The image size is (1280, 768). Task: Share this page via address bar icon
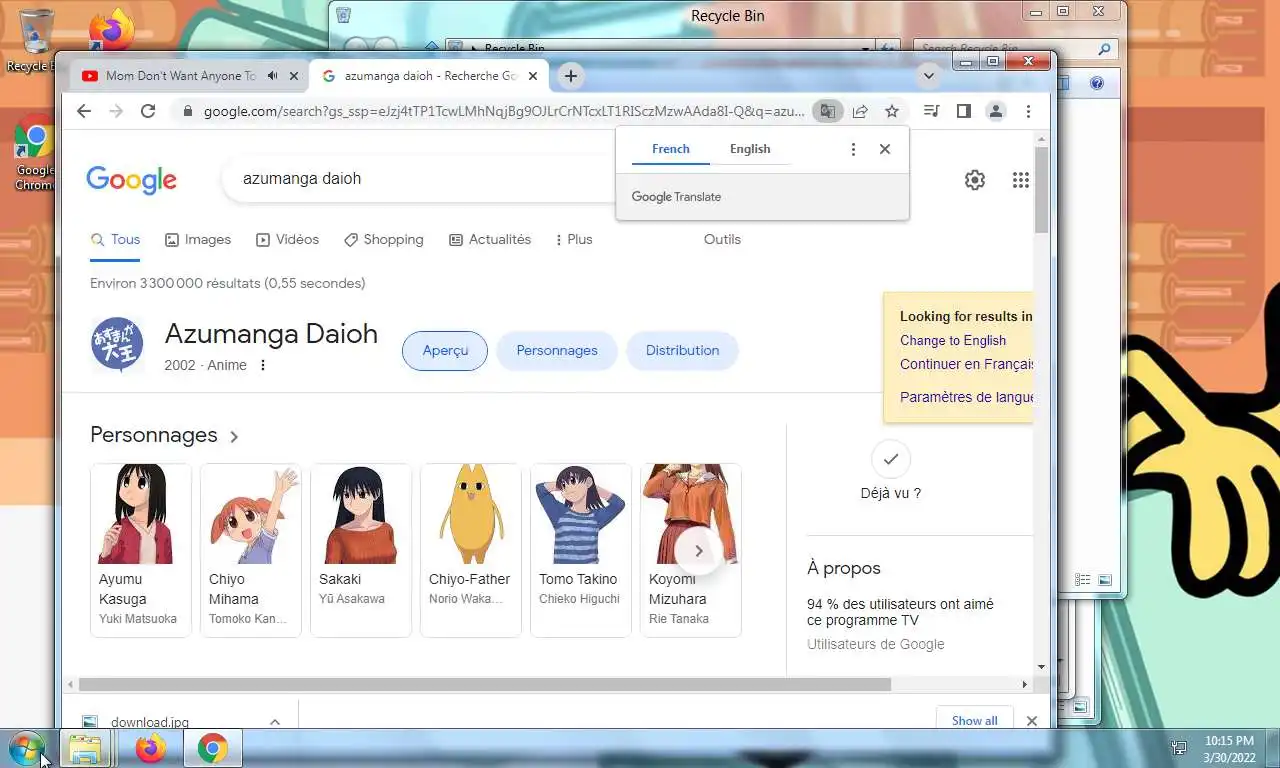(x=860, y=111)
